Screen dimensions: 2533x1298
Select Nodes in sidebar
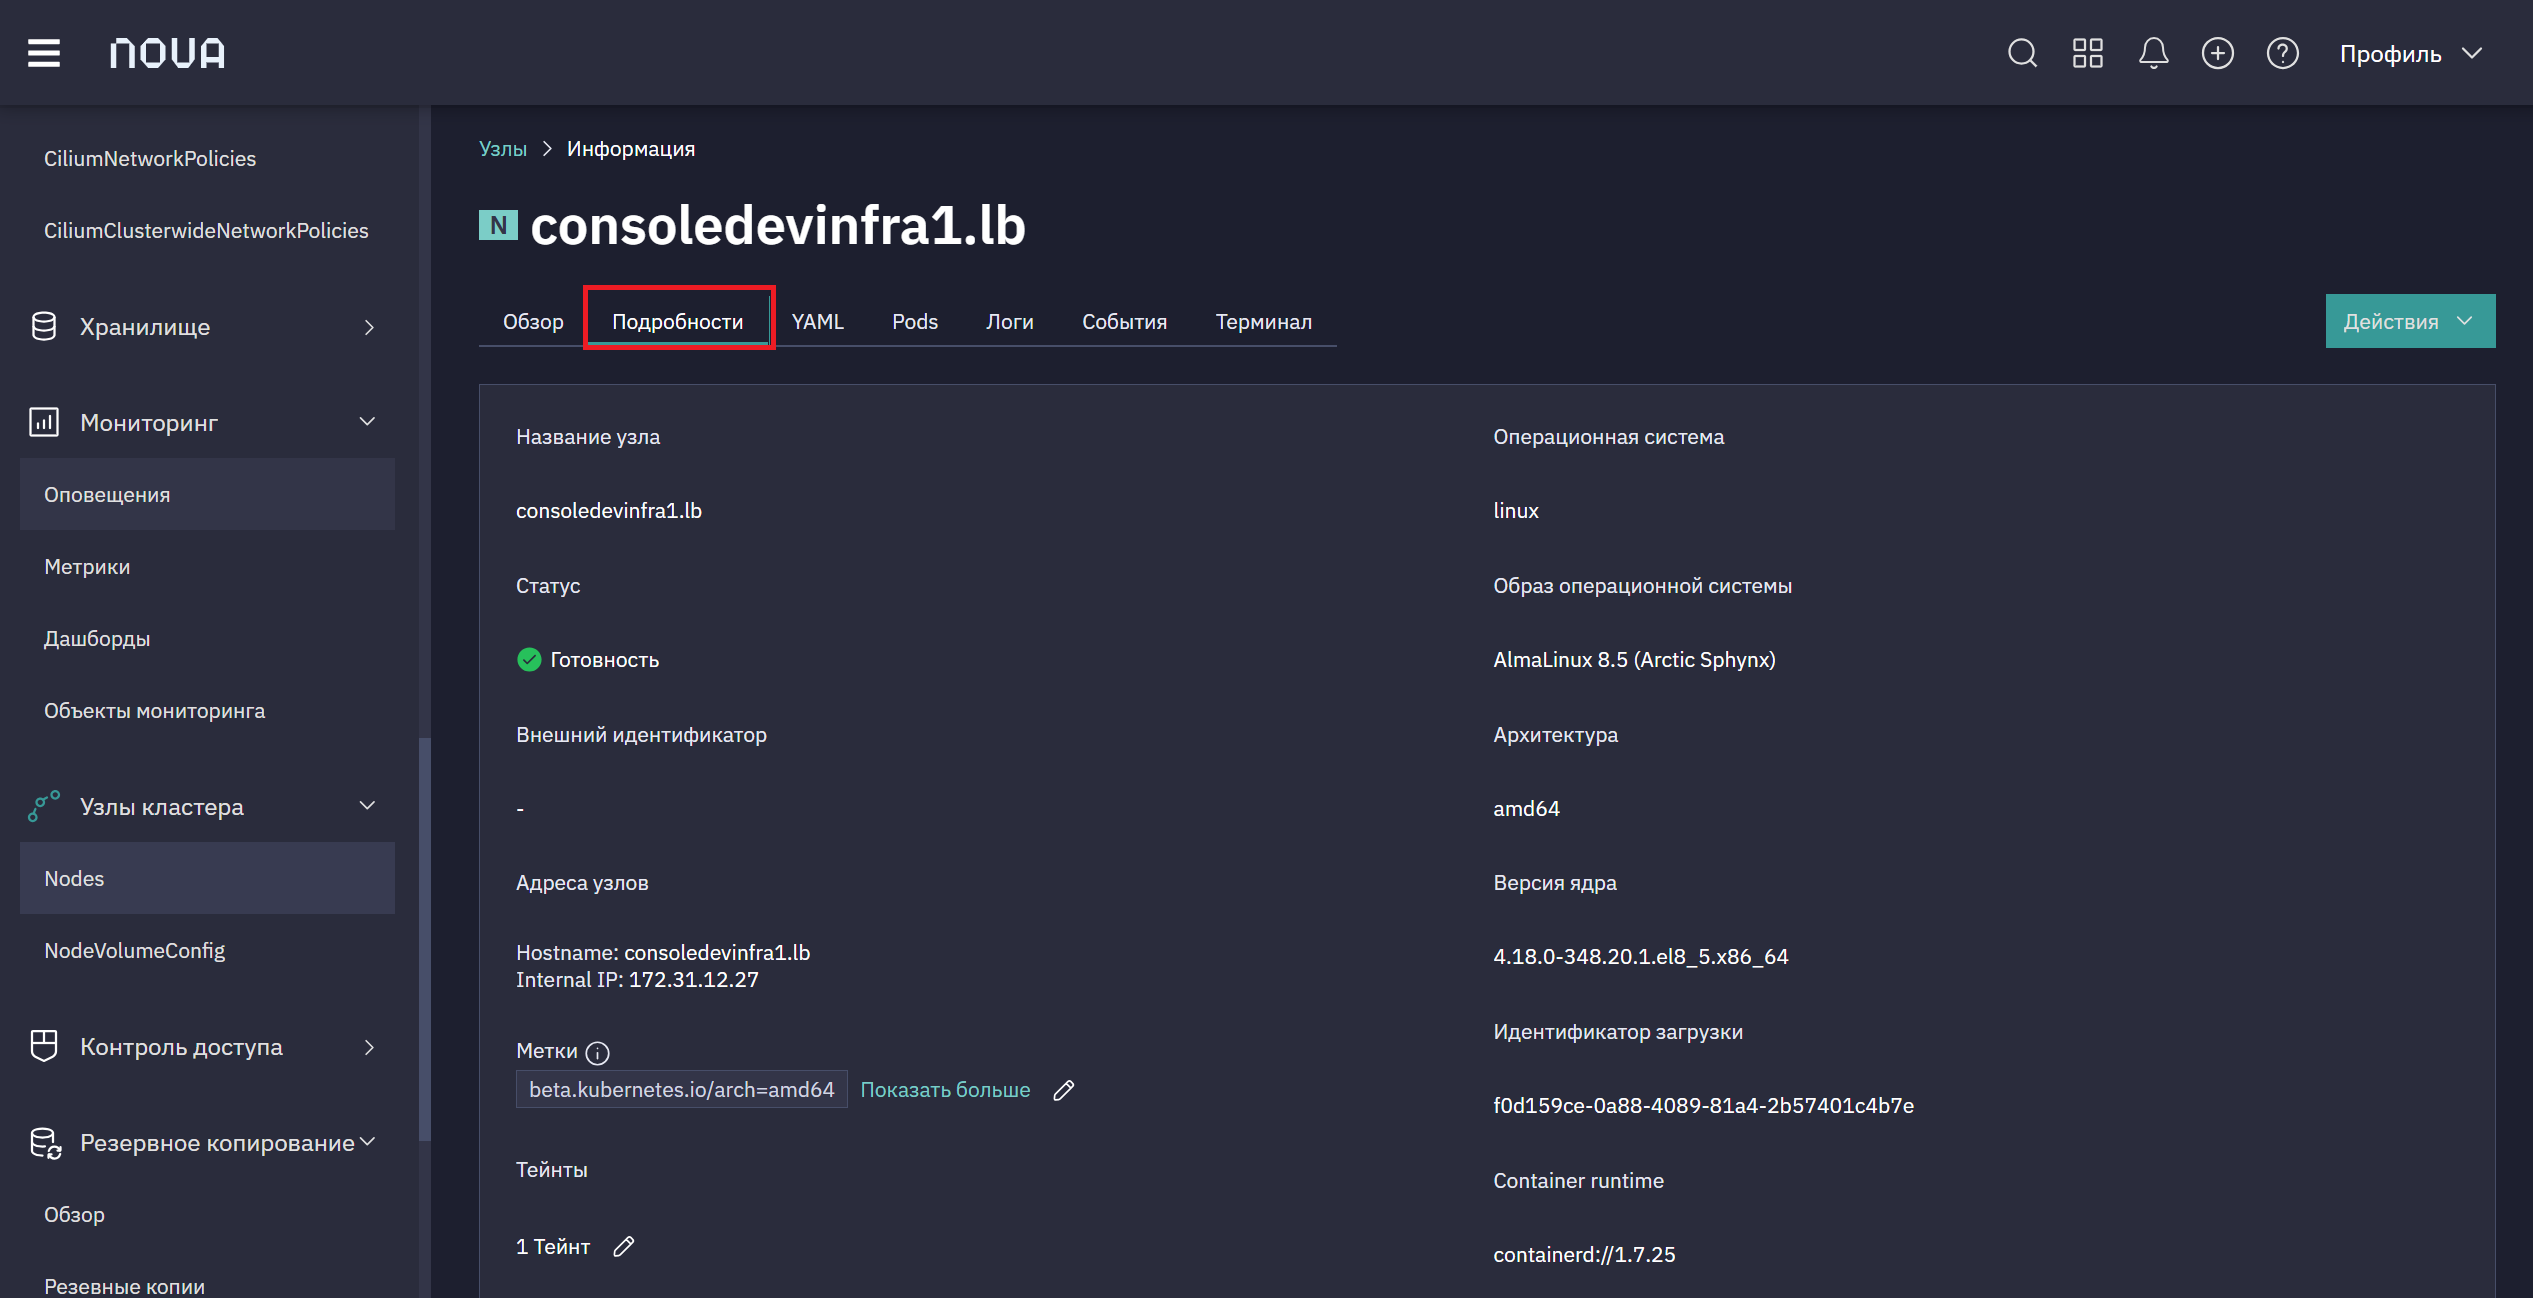pyautogui.click(x=207, y=878)
